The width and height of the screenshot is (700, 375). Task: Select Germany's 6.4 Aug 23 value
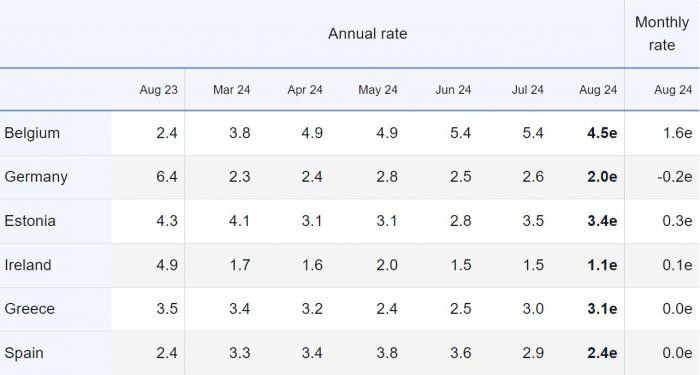167,177
